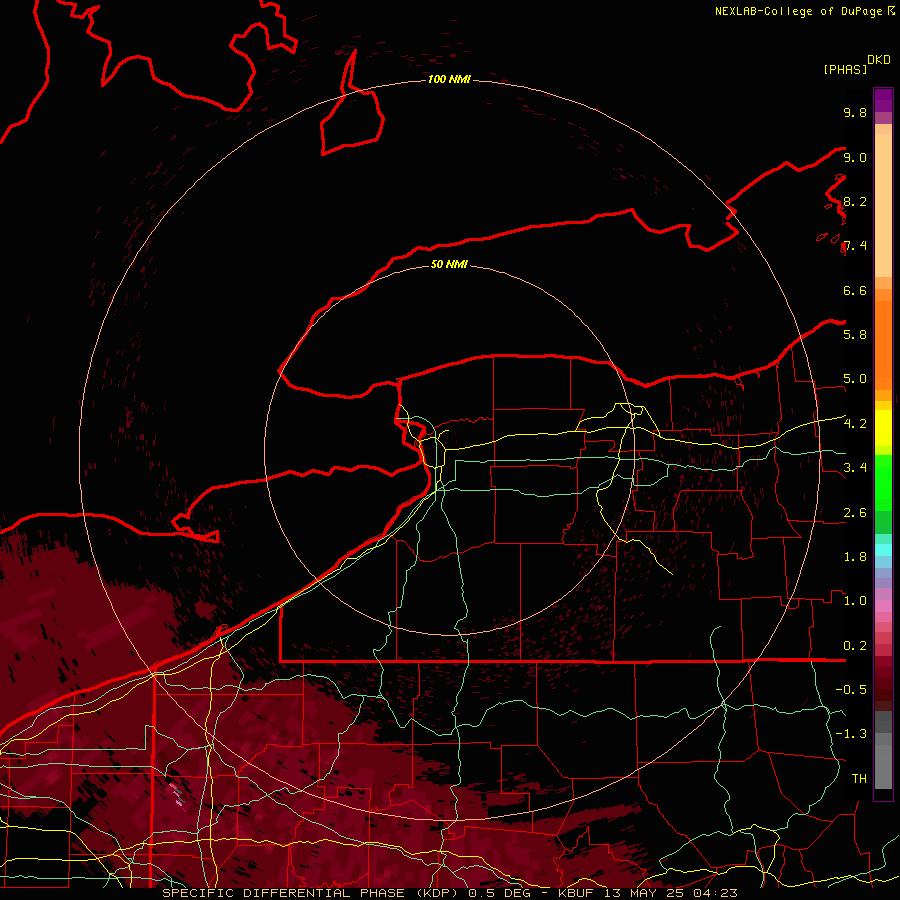Click the Specific Differential Phase KBUF caption
900x900 pixels.
[449, 893]
